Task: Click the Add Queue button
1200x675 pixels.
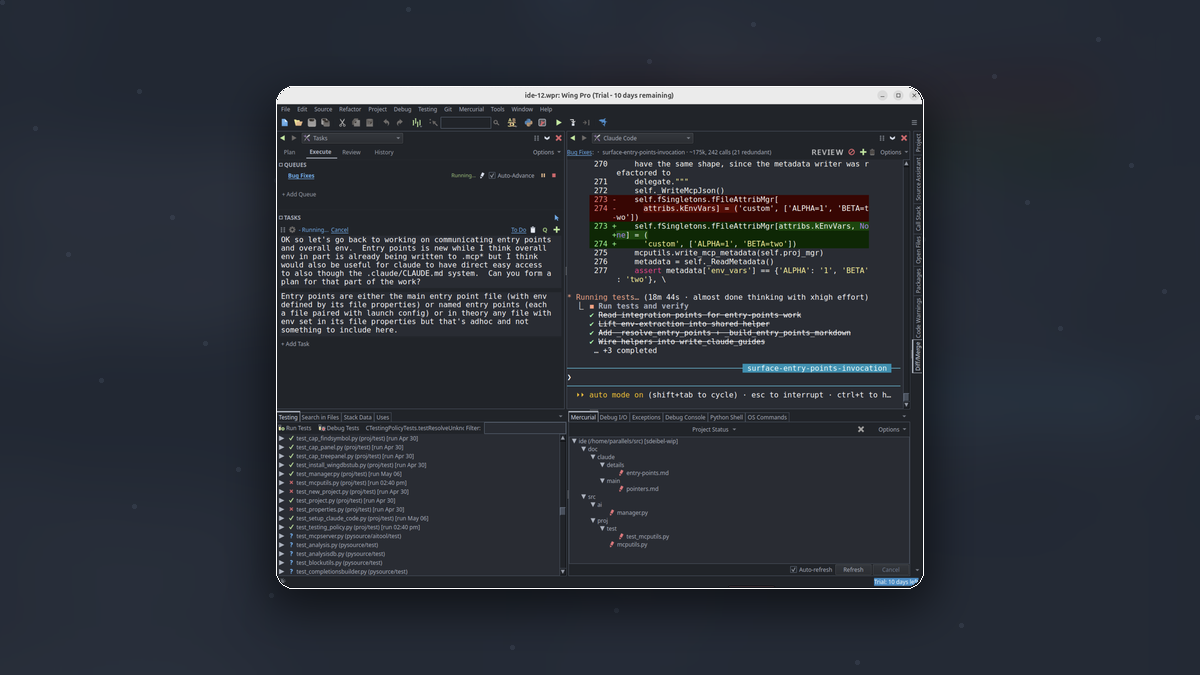Action: (299, 194)
